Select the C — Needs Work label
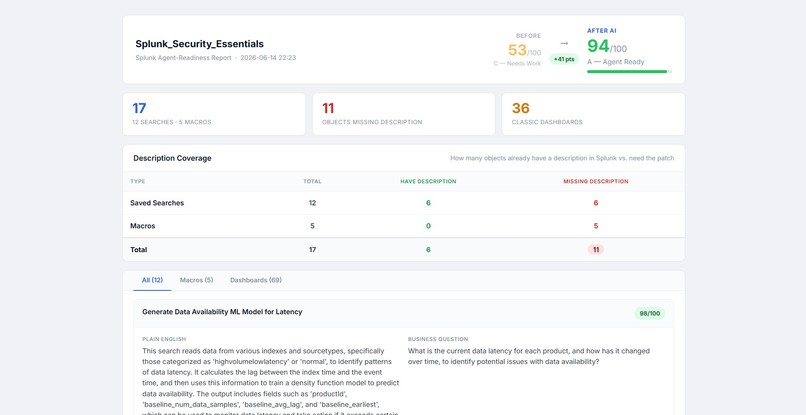Image resolution: width=806 pixels, height=415 pixels. pos(517,63)
